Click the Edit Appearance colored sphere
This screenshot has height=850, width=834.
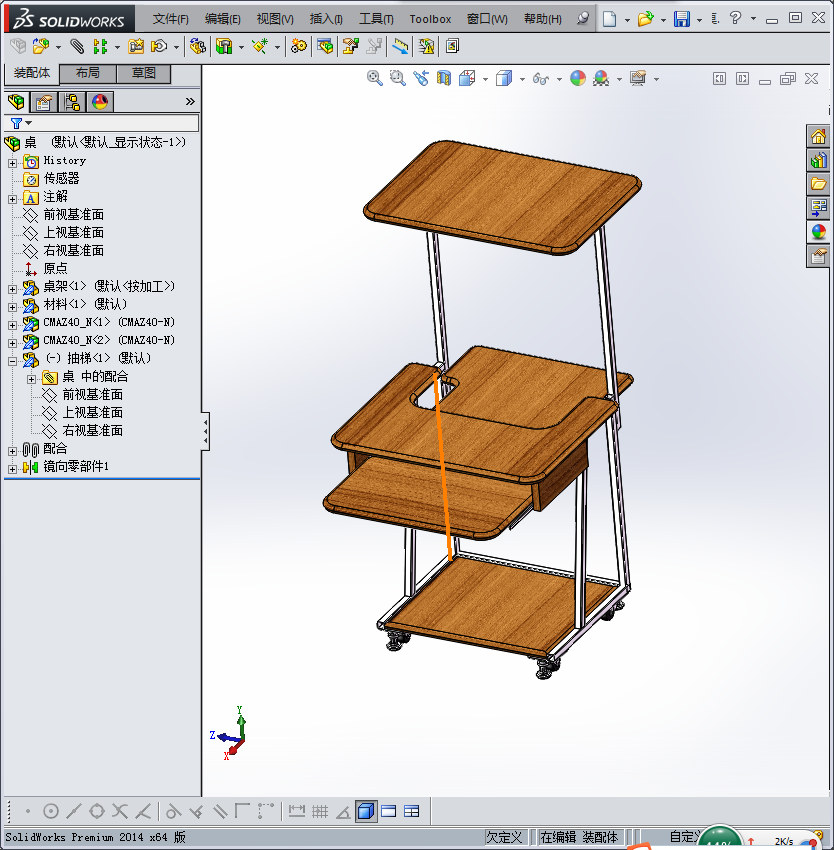(578, 79)
